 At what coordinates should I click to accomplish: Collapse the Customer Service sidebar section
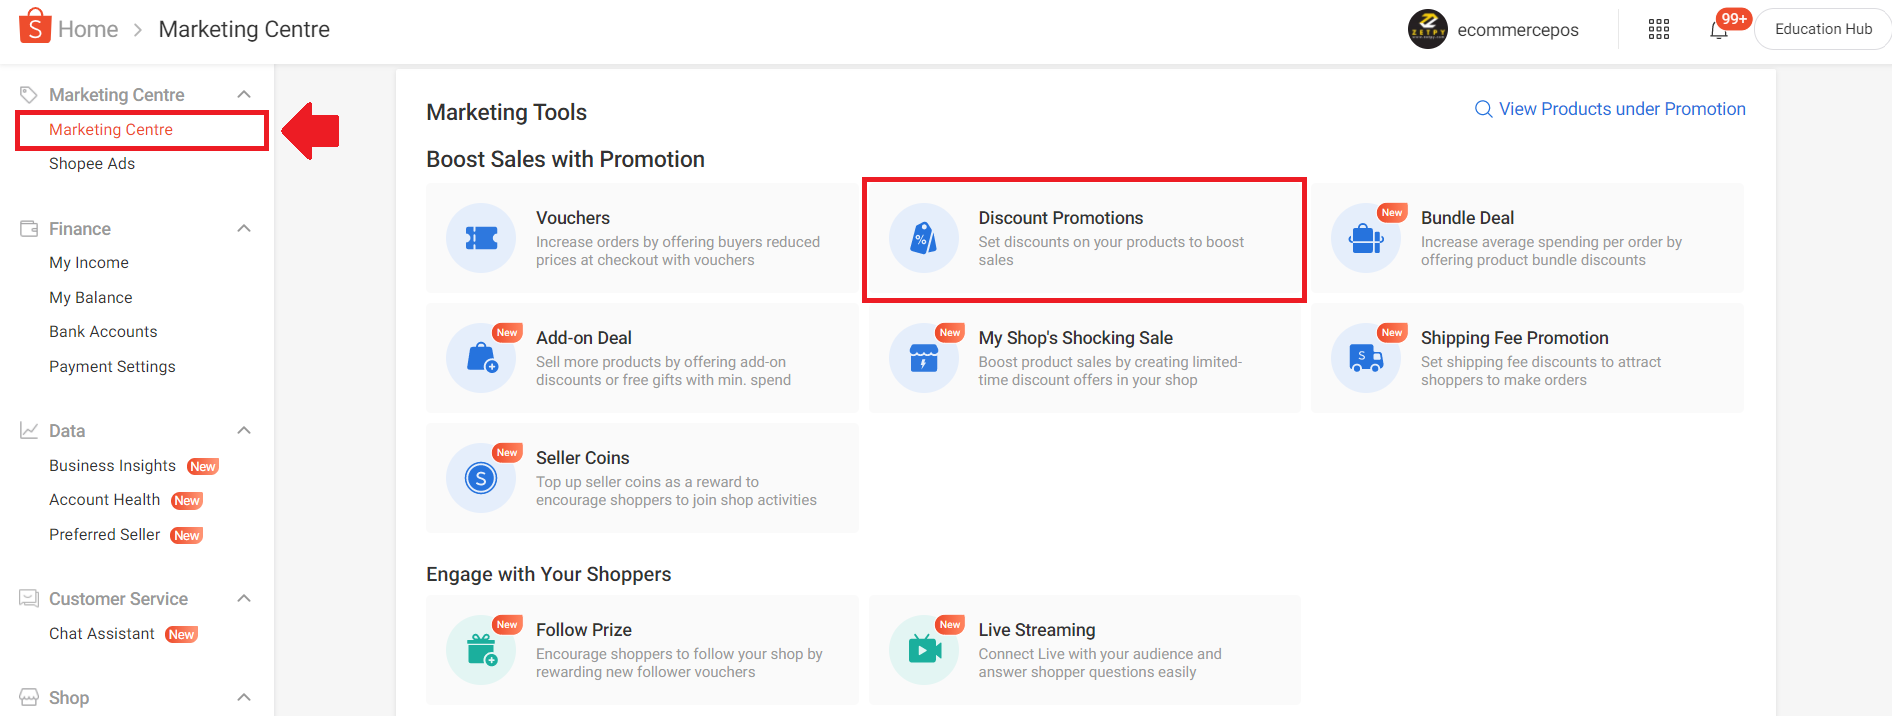point(244,598)
